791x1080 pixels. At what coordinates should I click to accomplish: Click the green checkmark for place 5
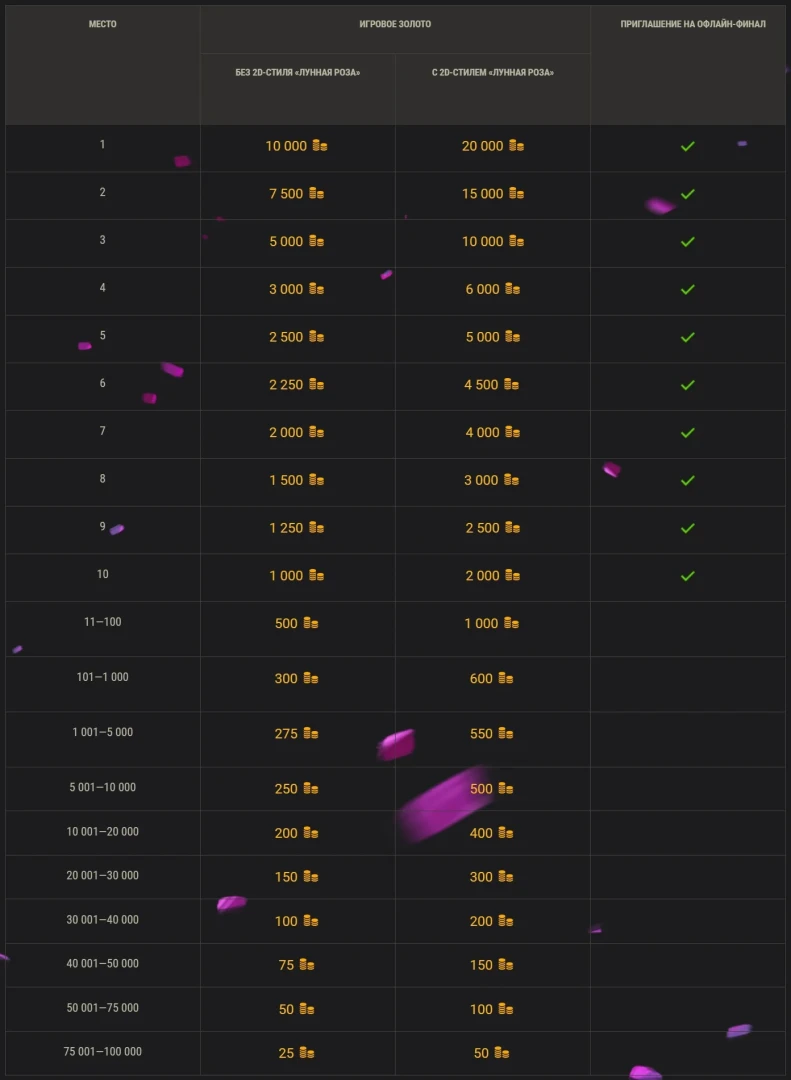[687, 338]
